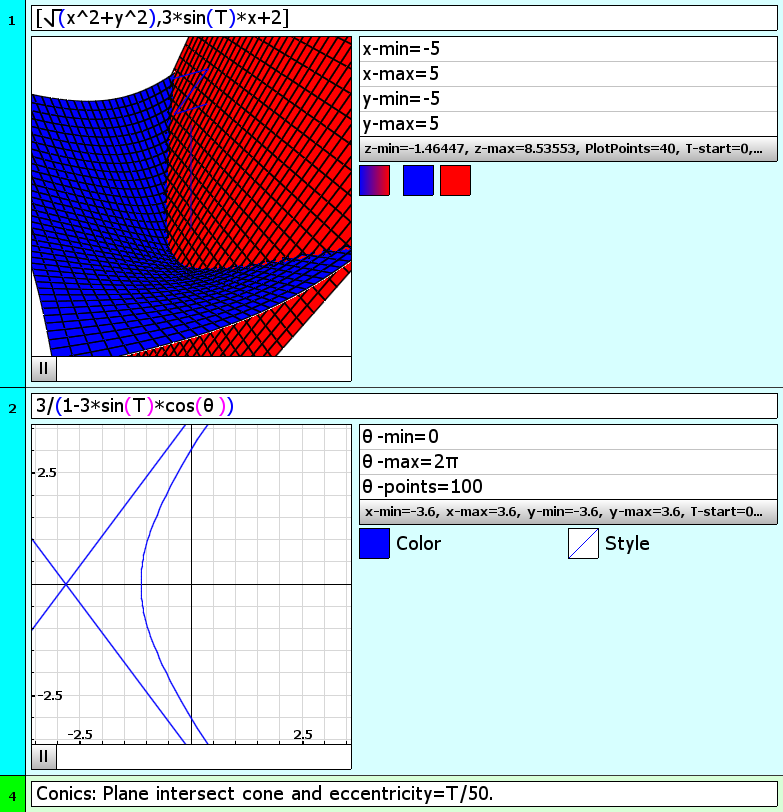Expand the polar plot x-min, x-max settings bar
Image resolution: width=783 pixels, height=812 pixels.
[567, 512]
